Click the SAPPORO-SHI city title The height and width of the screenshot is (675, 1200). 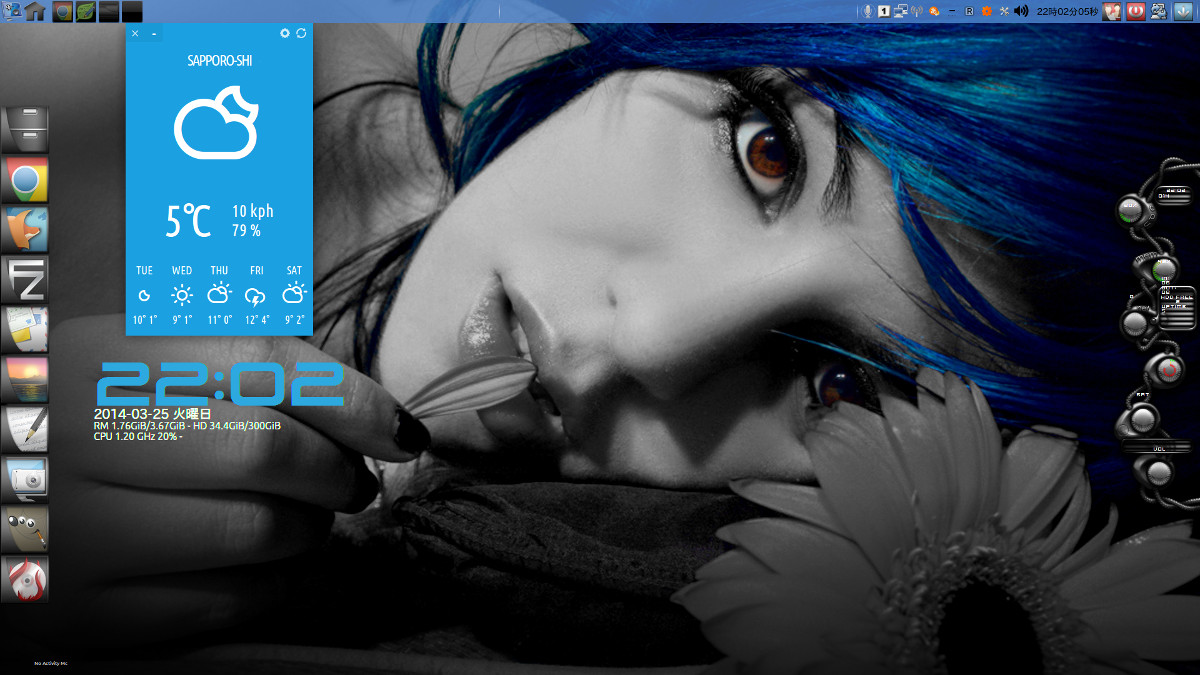(220, 61)
